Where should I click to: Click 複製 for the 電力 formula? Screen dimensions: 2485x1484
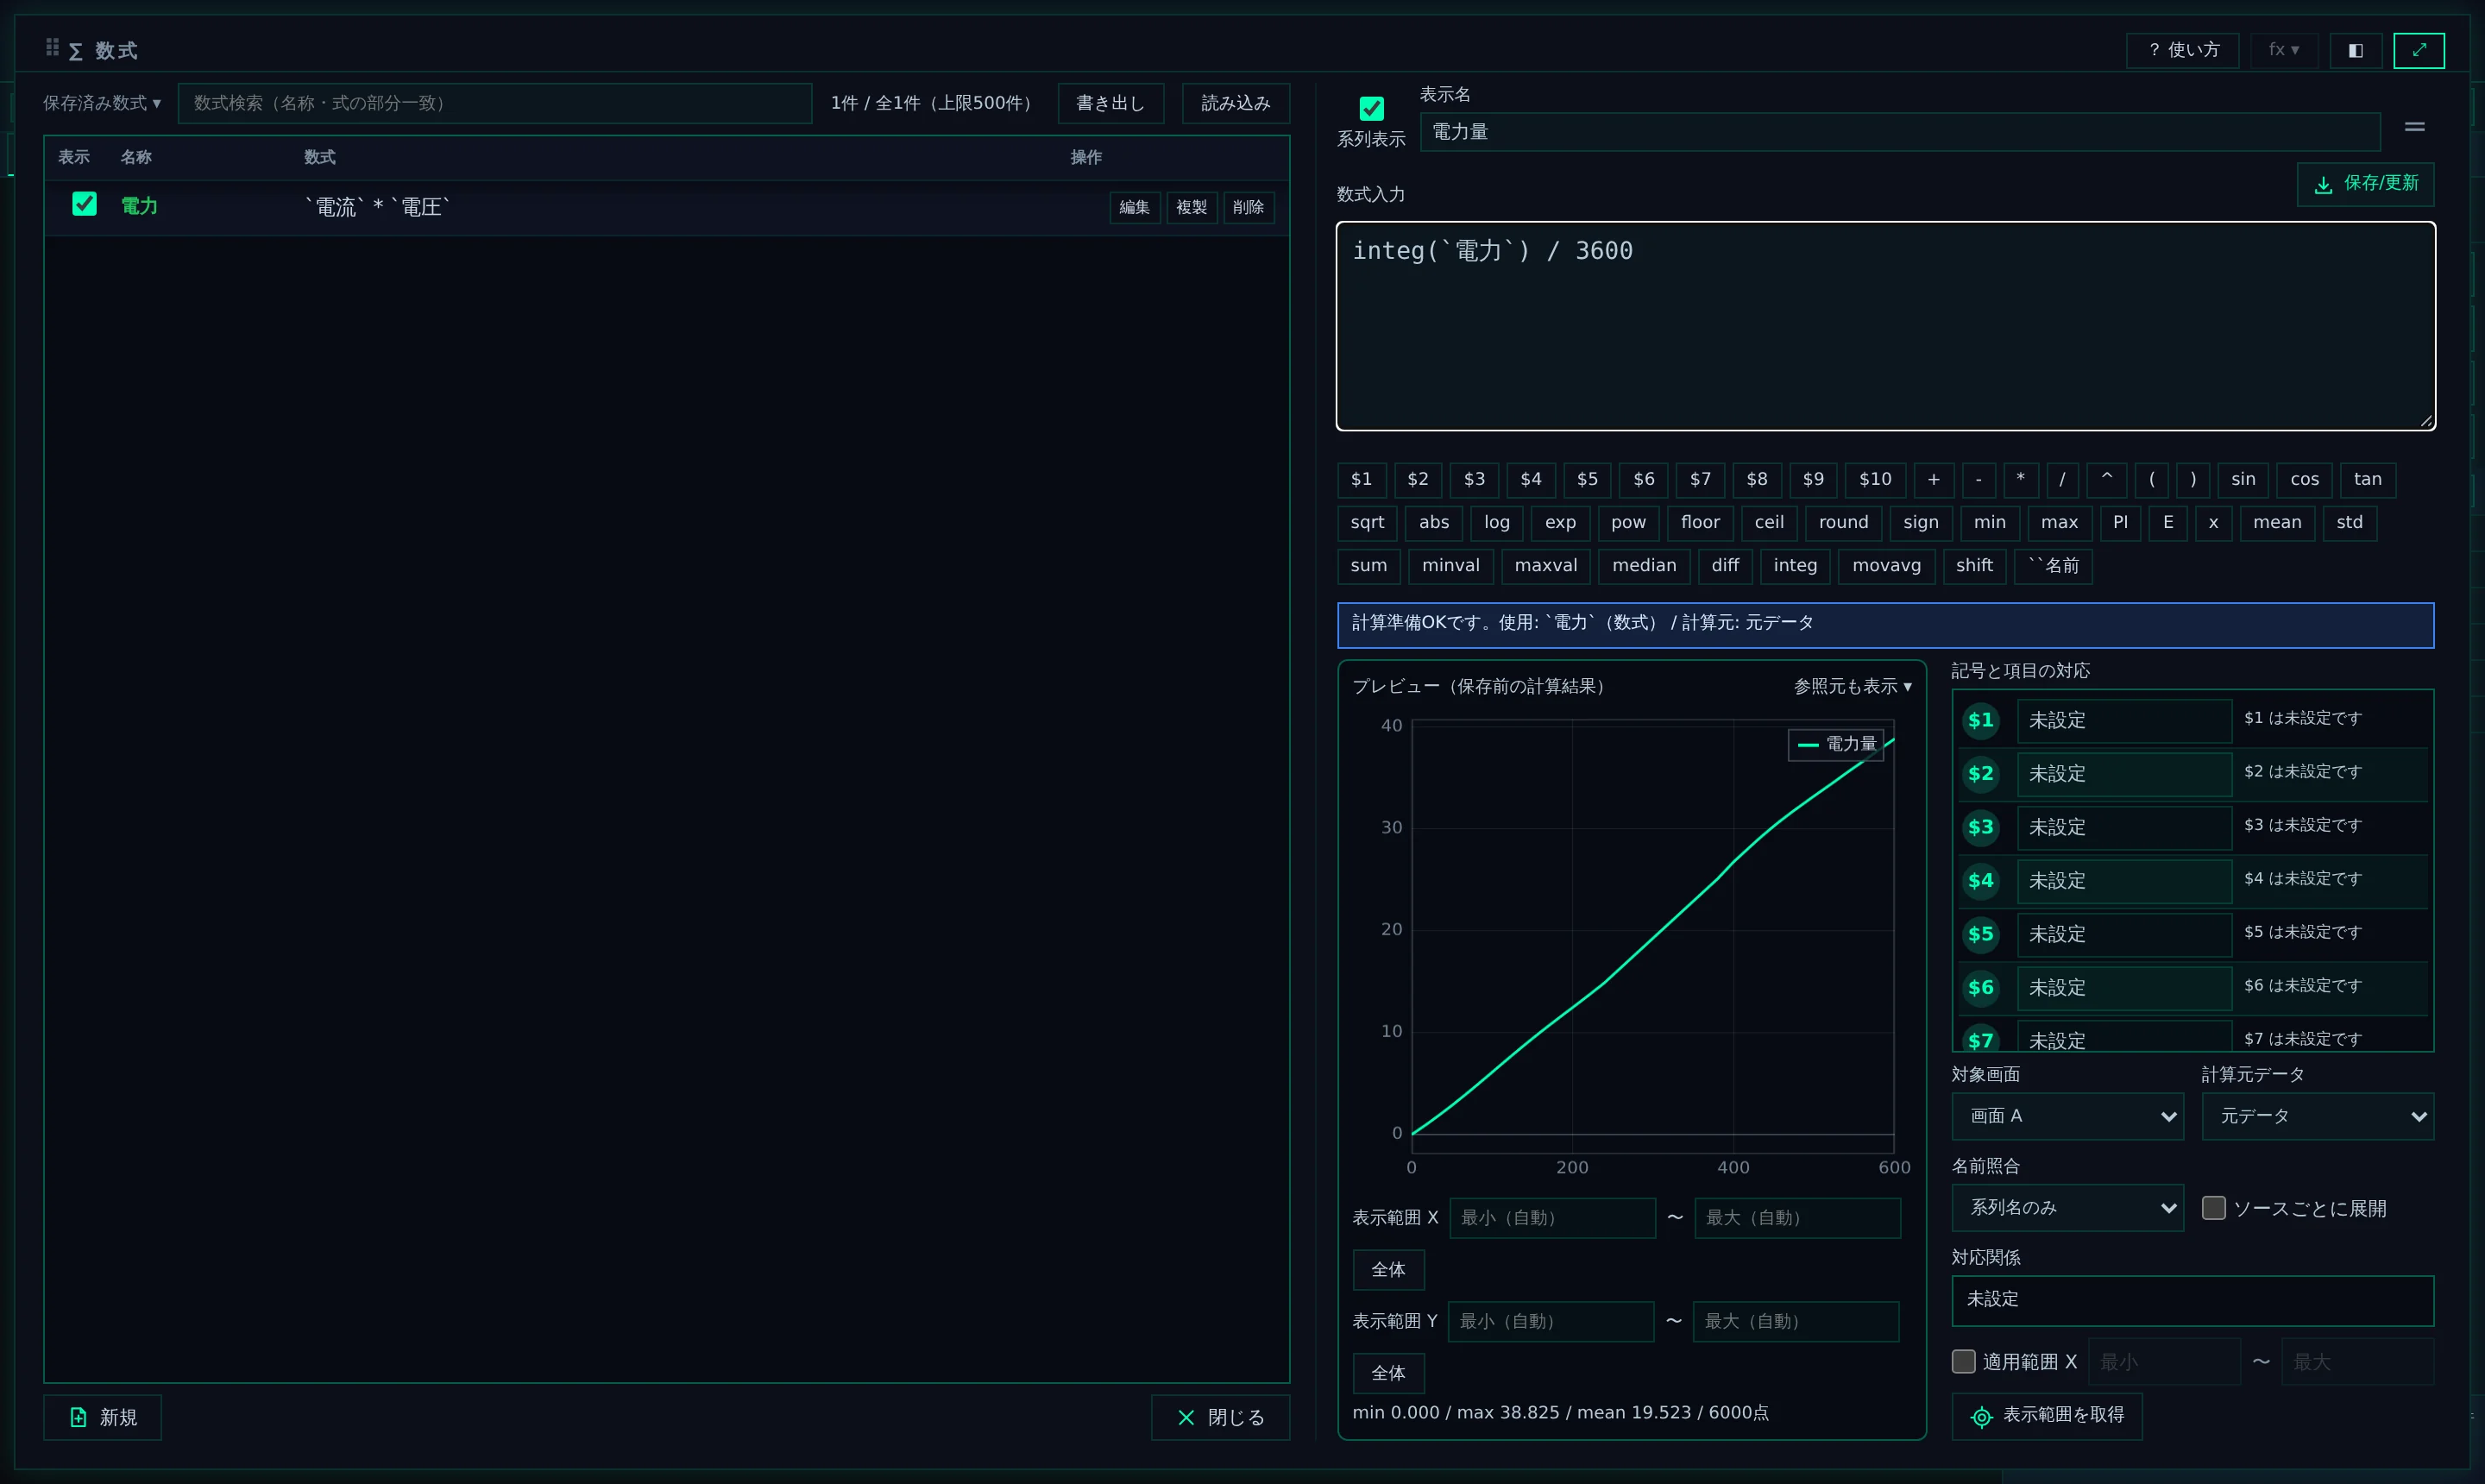[1191, 207]
